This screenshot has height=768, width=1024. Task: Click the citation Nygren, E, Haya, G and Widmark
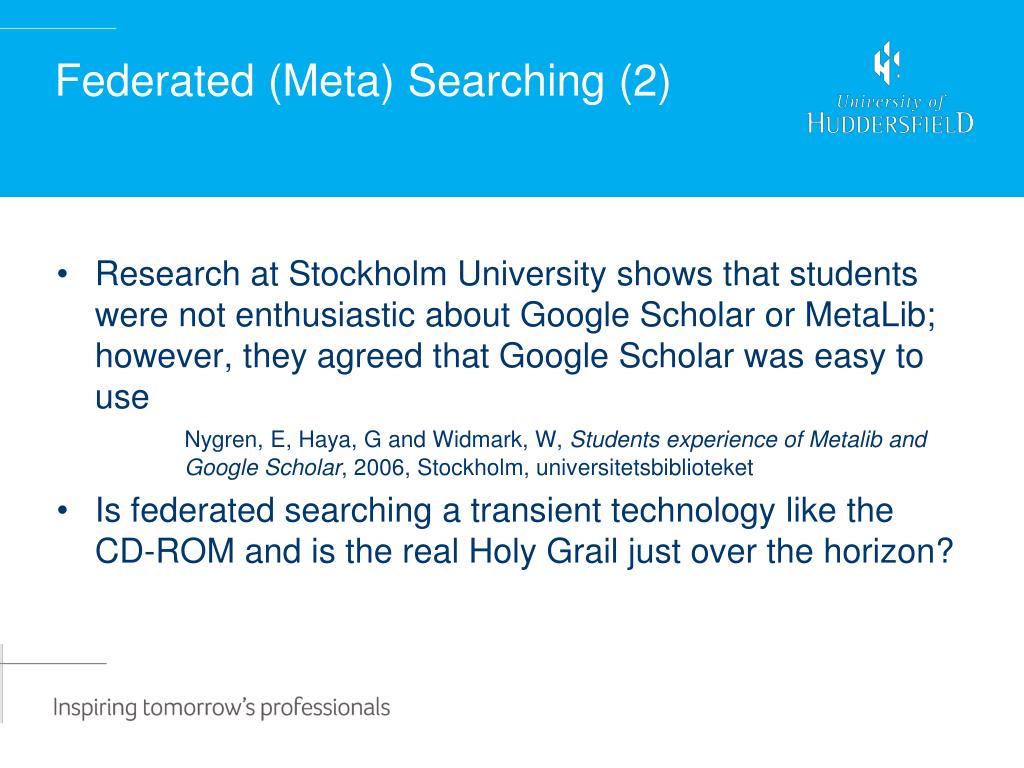click(x=373, y=440)
